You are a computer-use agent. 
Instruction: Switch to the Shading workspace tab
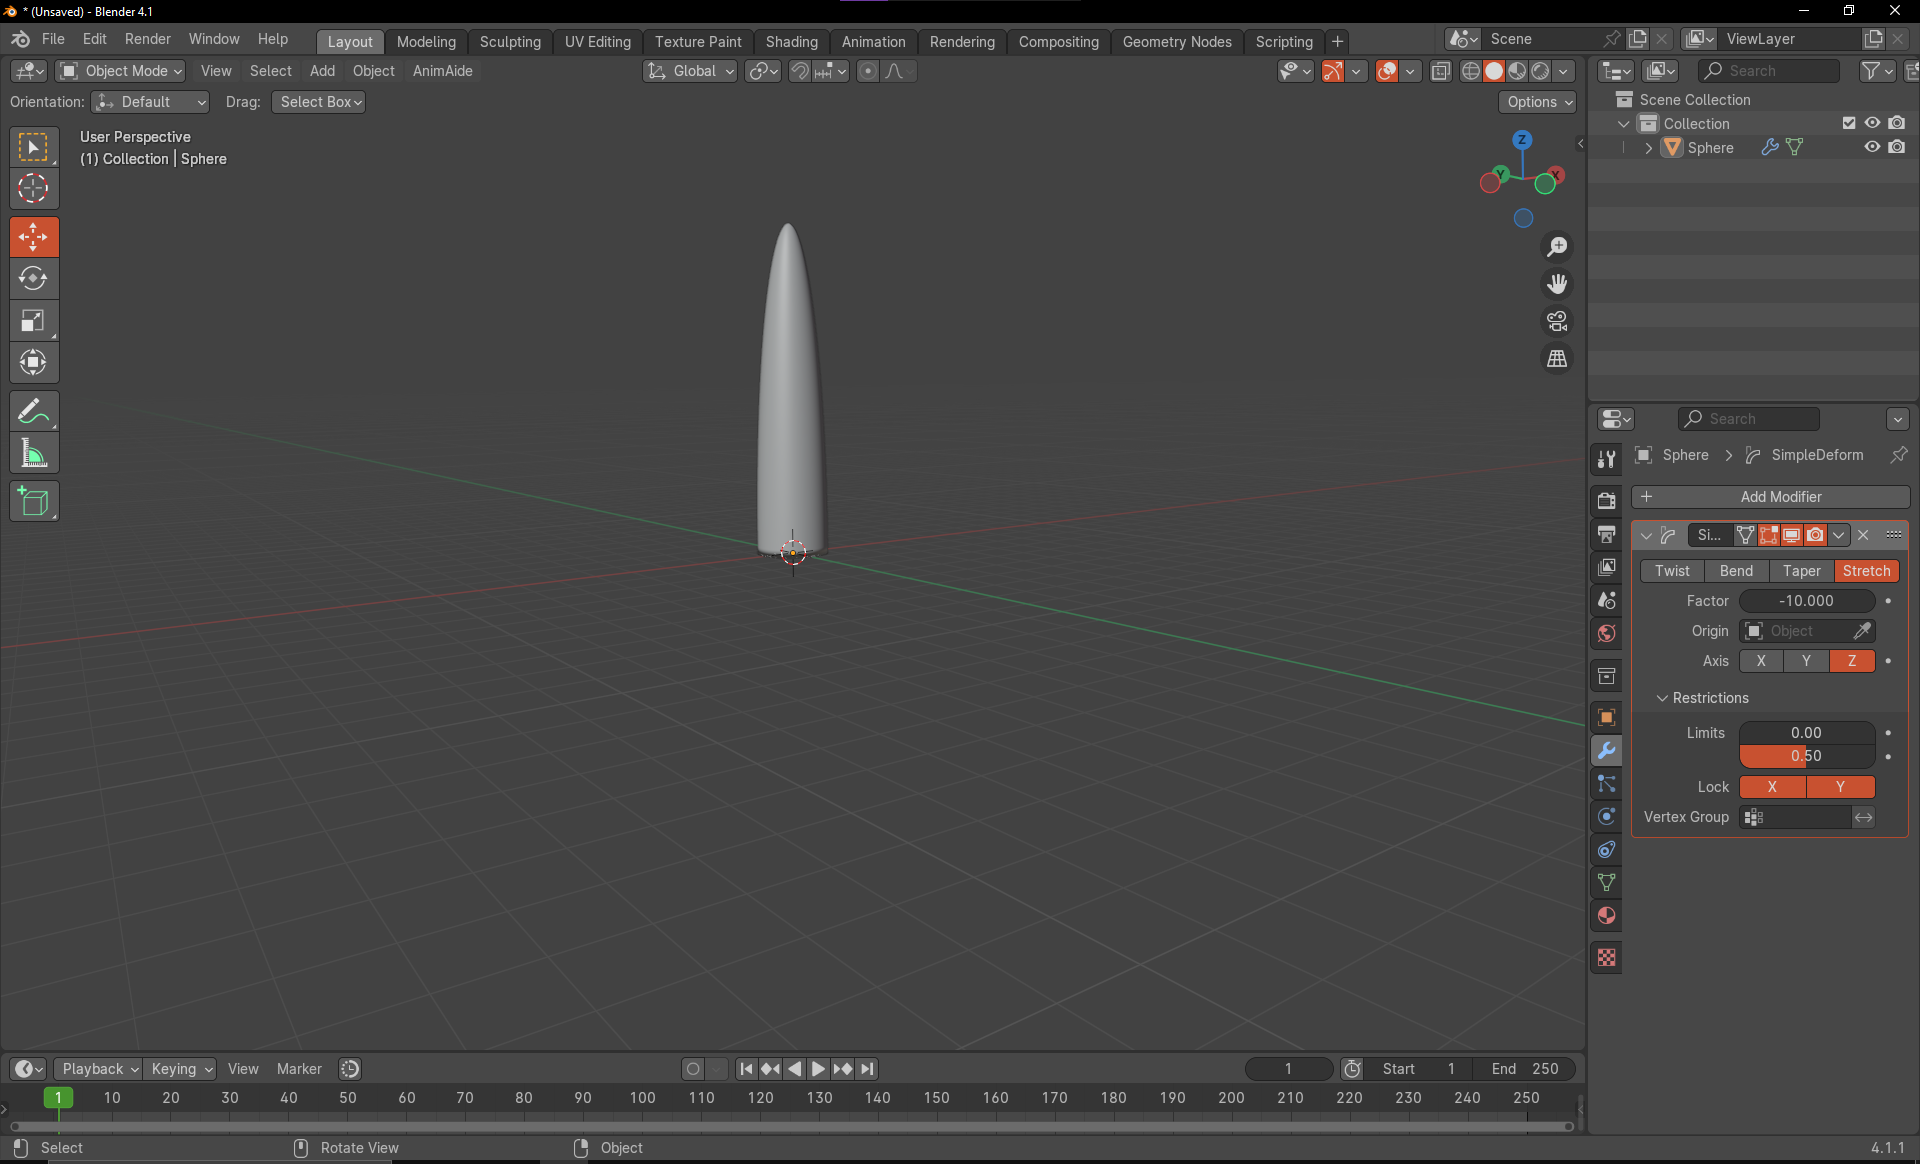pos(791,42)
